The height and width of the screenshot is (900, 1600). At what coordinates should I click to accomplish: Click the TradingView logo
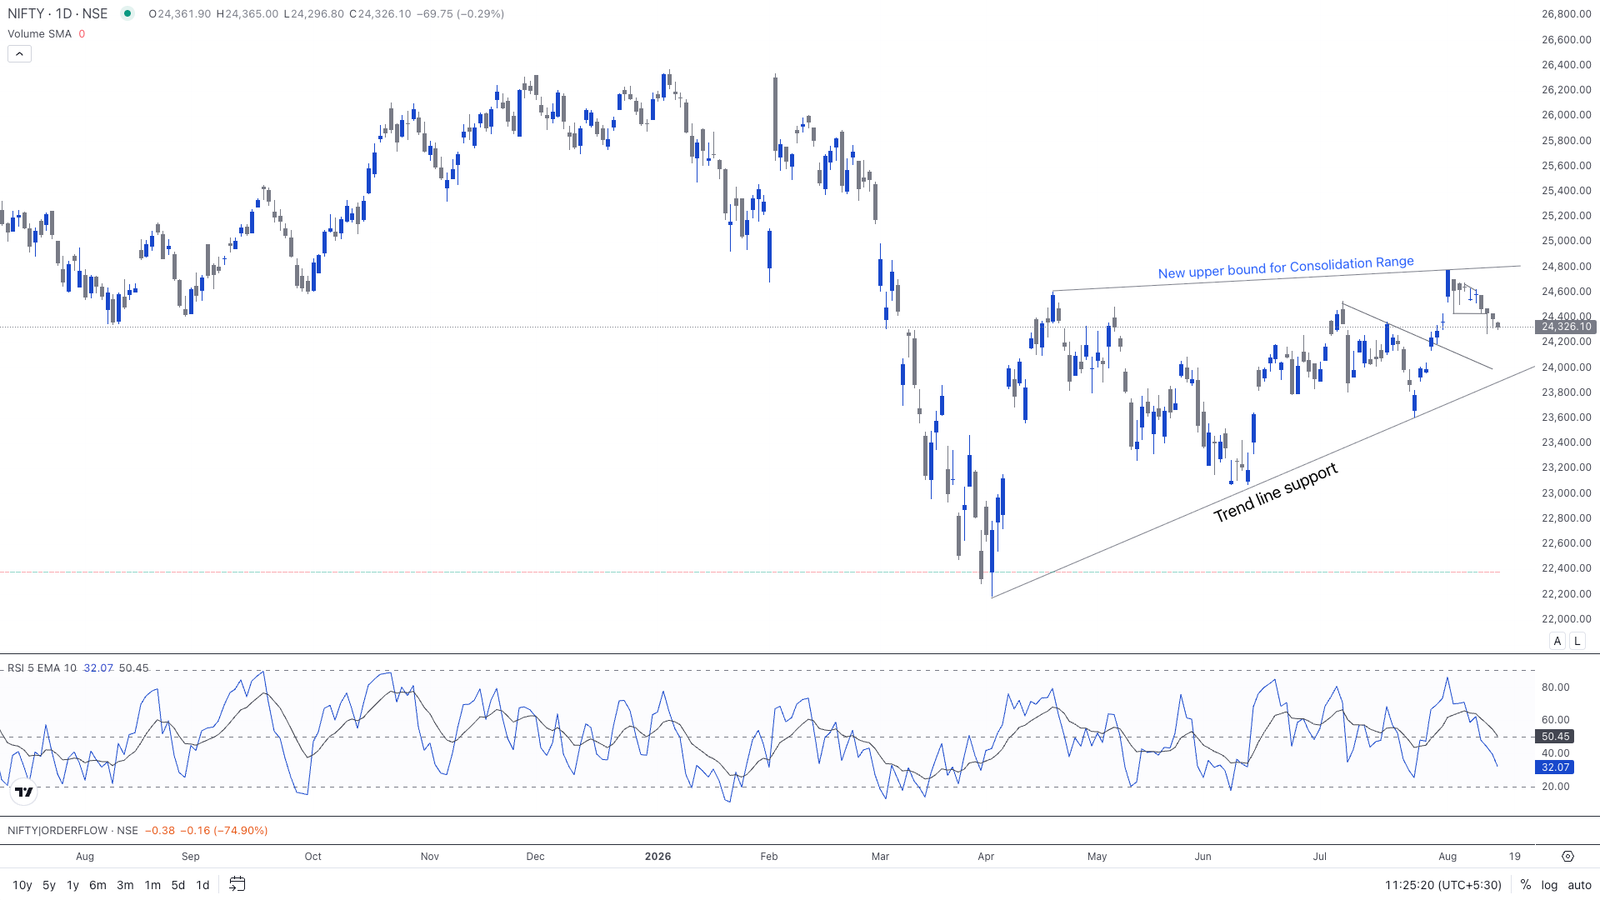coord(24,792)
